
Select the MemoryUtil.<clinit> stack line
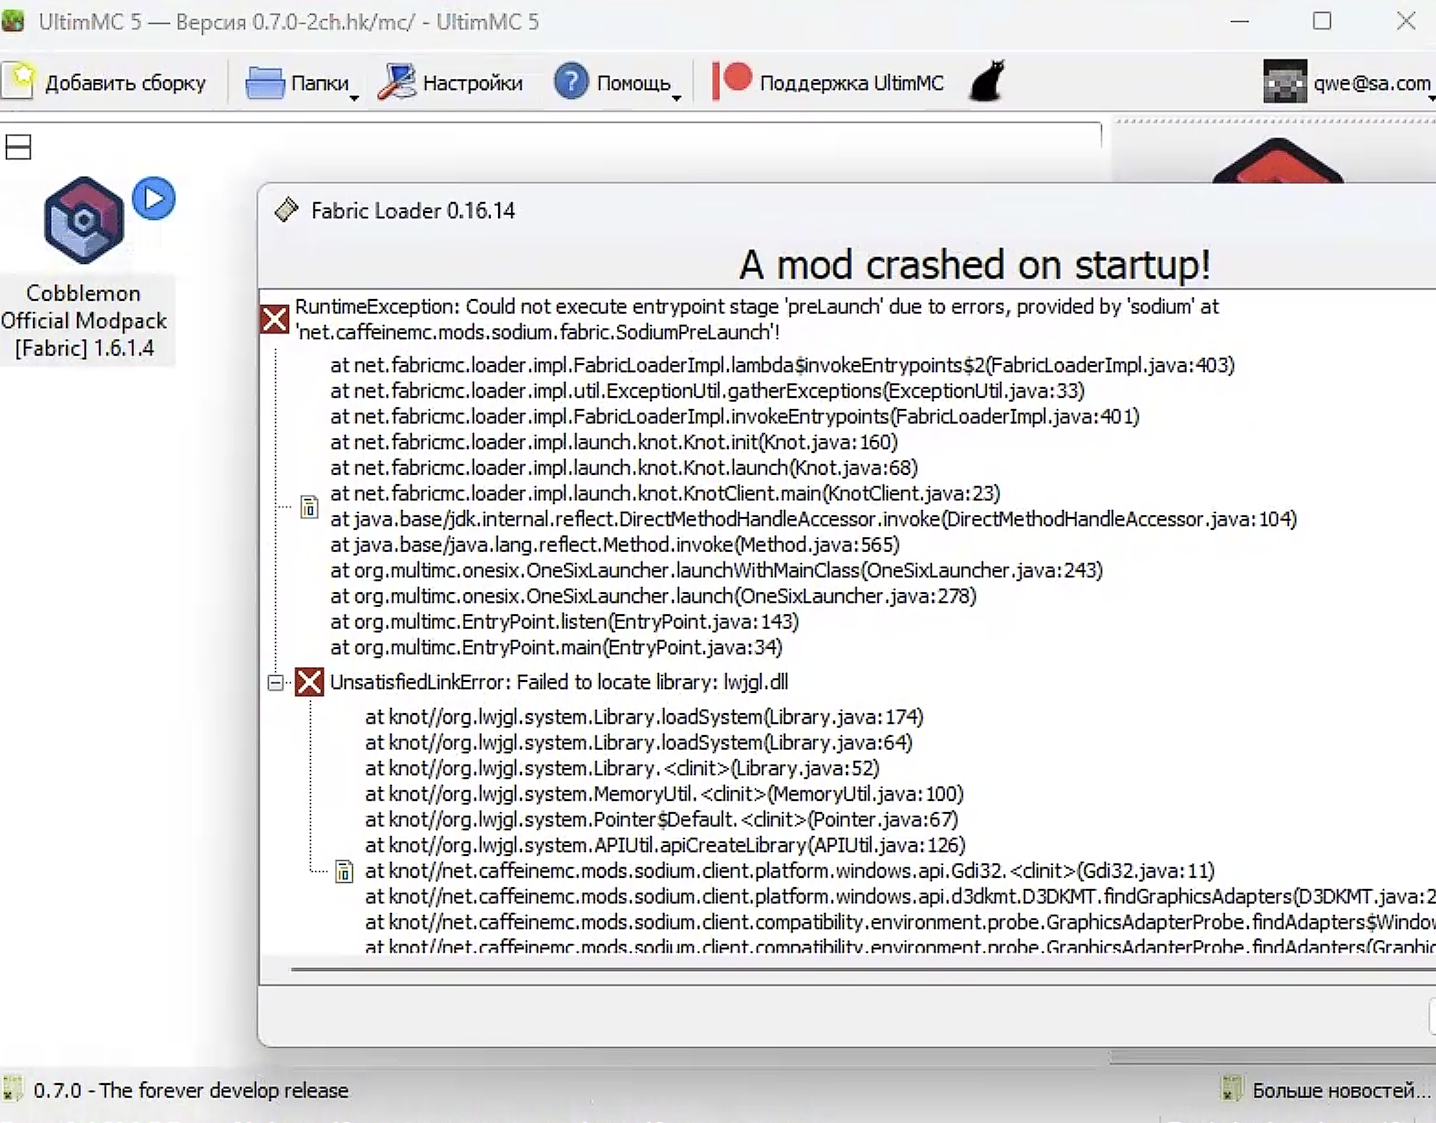664,794
